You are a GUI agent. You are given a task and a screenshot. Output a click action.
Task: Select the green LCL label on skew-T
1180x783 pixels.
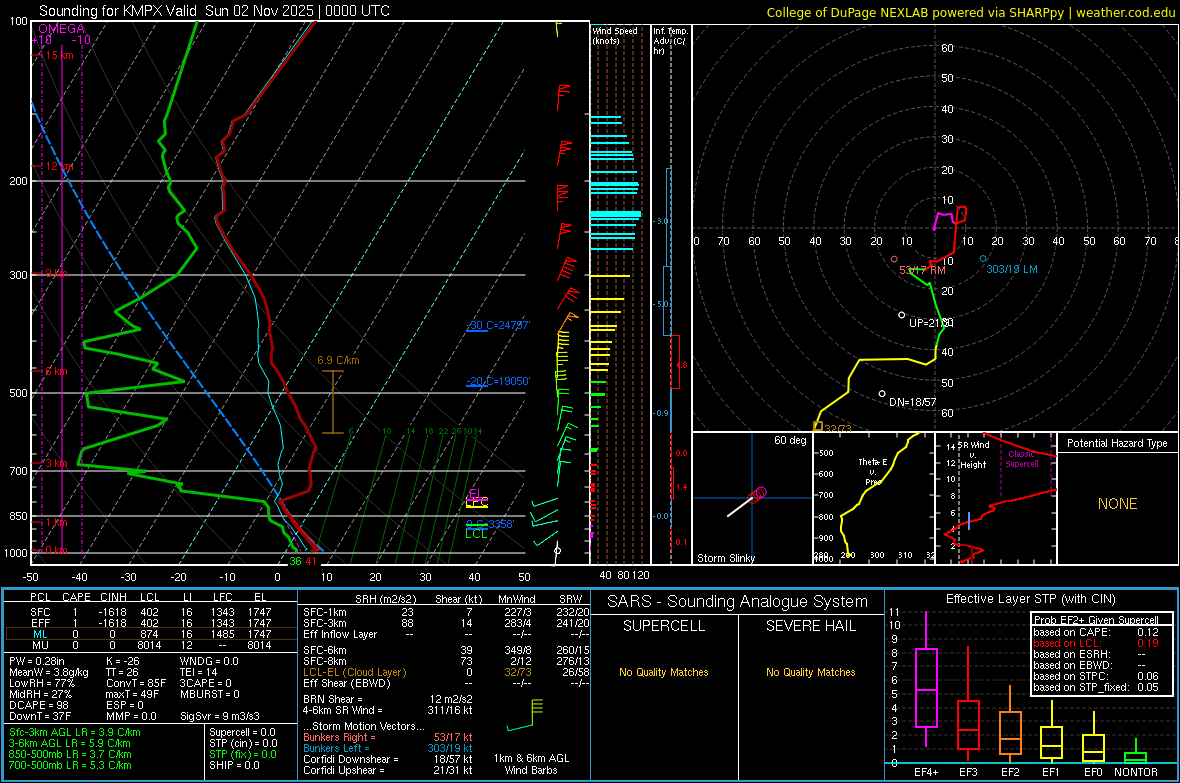click(476, 534)
